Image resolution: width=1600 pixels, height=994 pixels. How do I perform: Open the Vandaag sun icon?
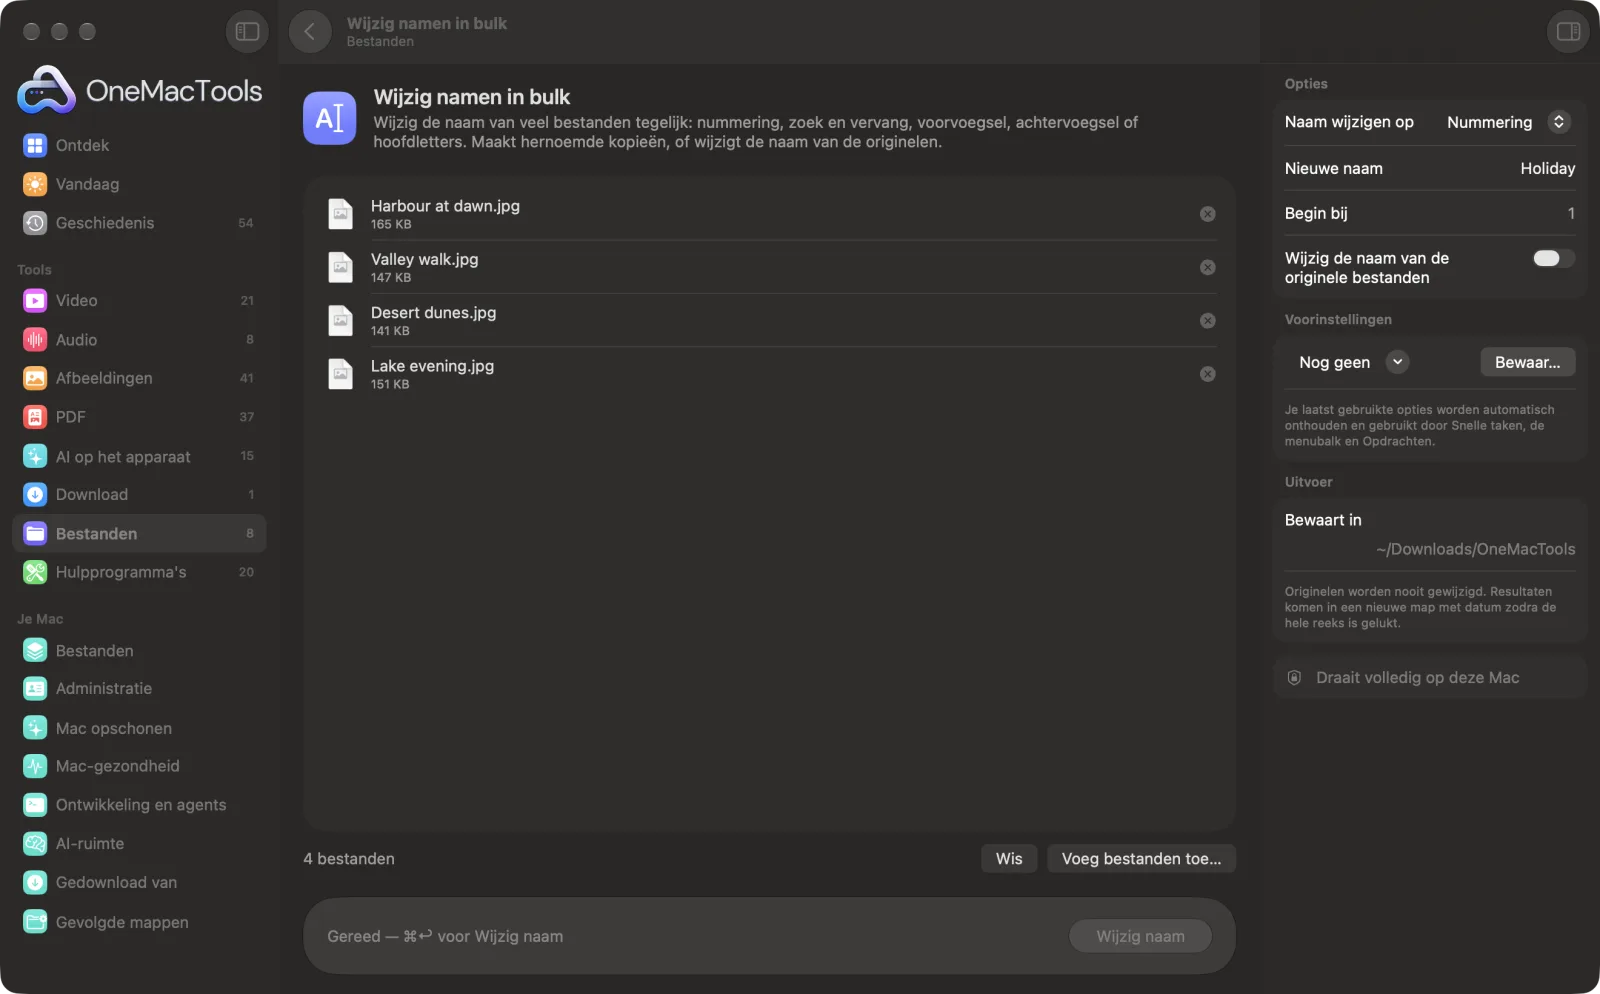(35, 184)
